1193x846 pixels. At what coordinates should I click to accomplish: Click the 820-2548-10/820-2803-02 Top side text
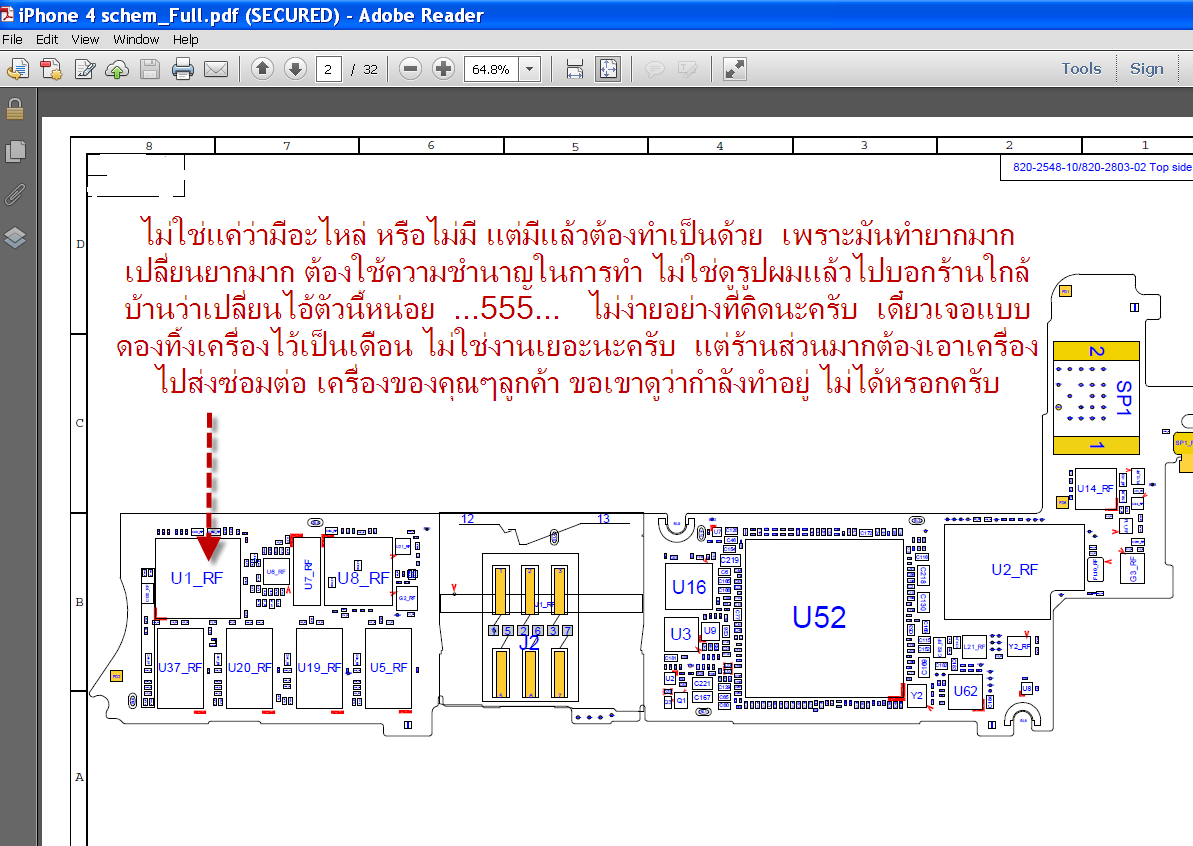click(1102, 167)
